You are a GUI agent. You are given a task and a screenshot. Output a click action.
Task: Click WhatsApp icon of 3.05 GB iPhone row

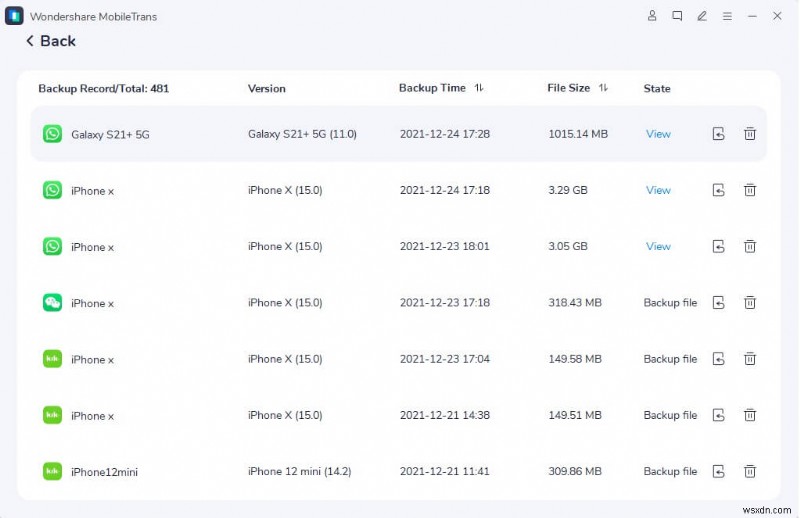(52, 246)
